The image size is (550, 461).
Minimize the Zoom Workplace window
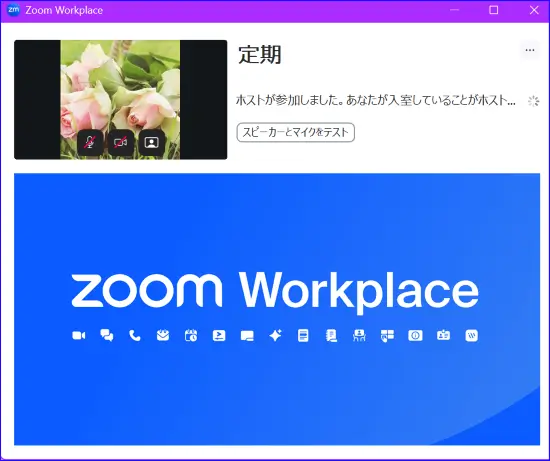point(455,10)
